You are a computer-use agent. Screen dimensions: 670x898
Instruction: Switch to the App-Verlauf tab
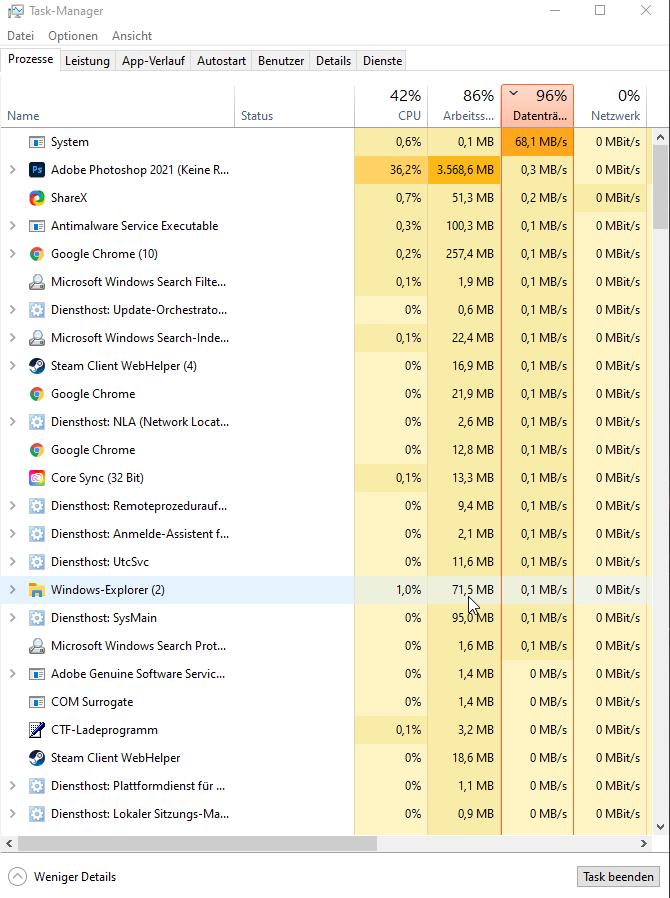coord(153,61)
